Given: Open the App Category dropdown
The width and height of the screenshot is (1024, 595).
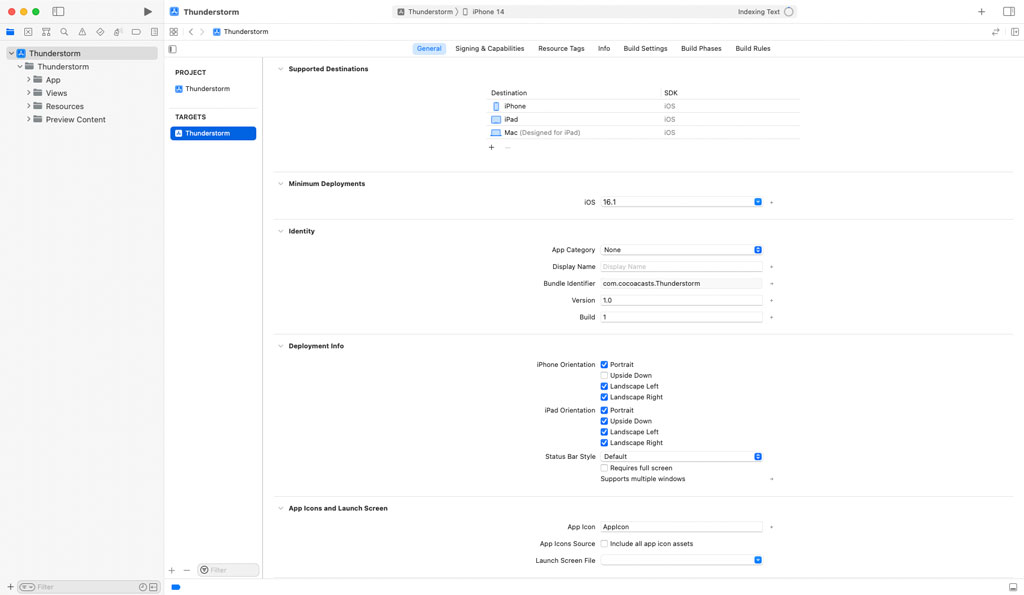Looking at the screenshot, I should click(x=681, y=250).
